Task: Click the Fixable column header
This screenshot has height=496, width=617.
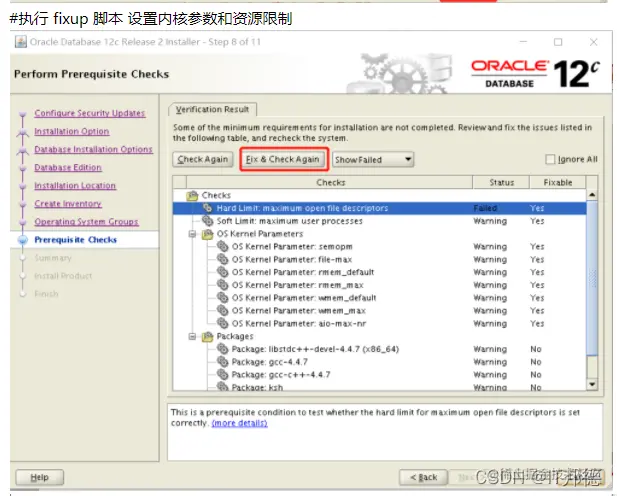Action: coord(558,182)
